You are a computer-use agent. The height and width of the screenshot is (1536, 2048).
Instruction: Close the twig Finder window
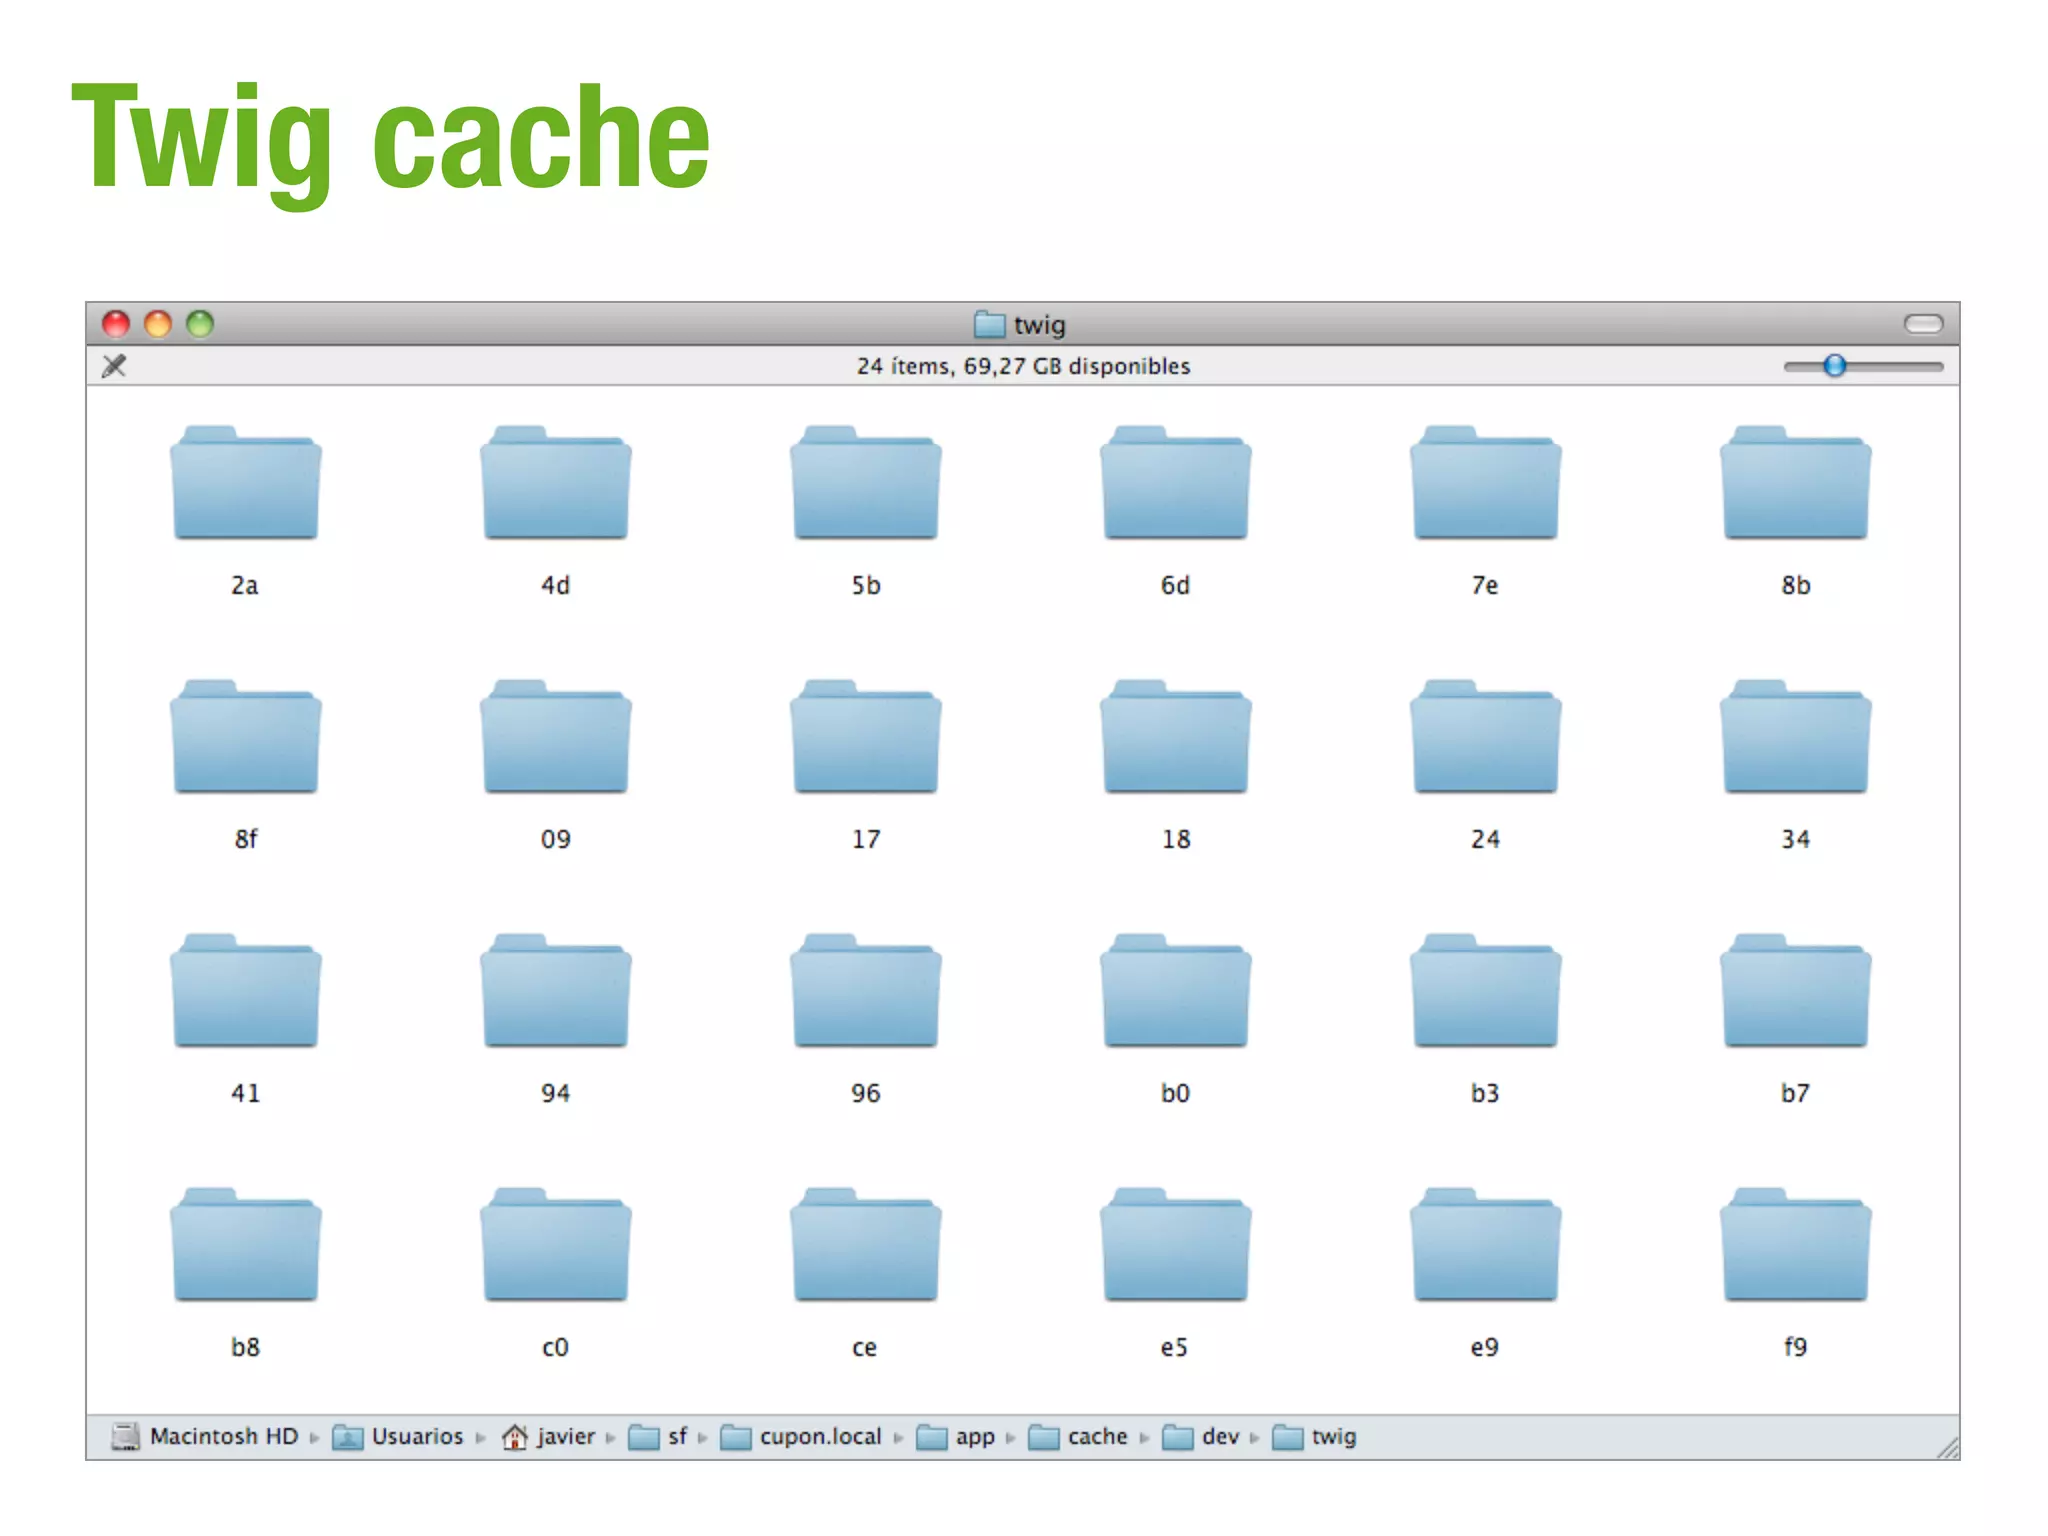click(116, 324)
